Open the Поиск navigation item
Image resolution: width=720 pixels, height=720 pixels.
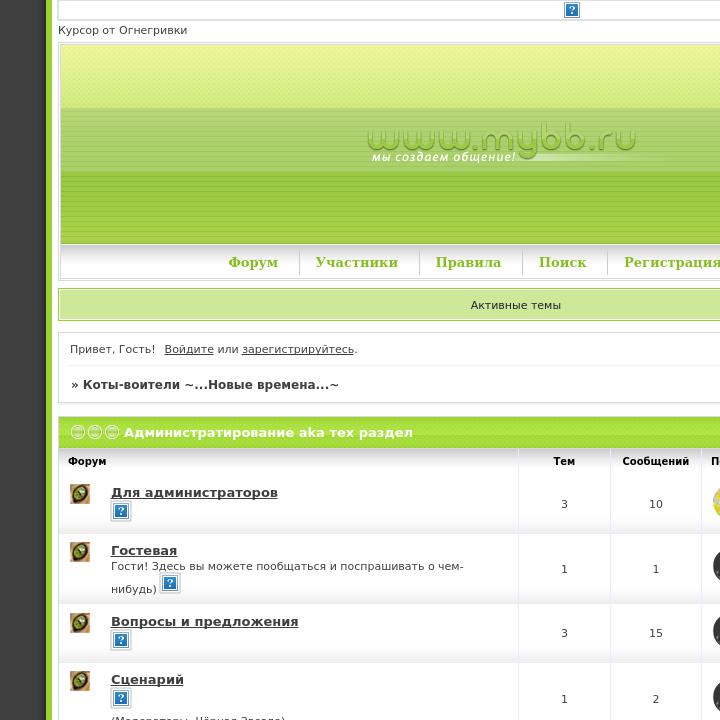tap(562, 262)
